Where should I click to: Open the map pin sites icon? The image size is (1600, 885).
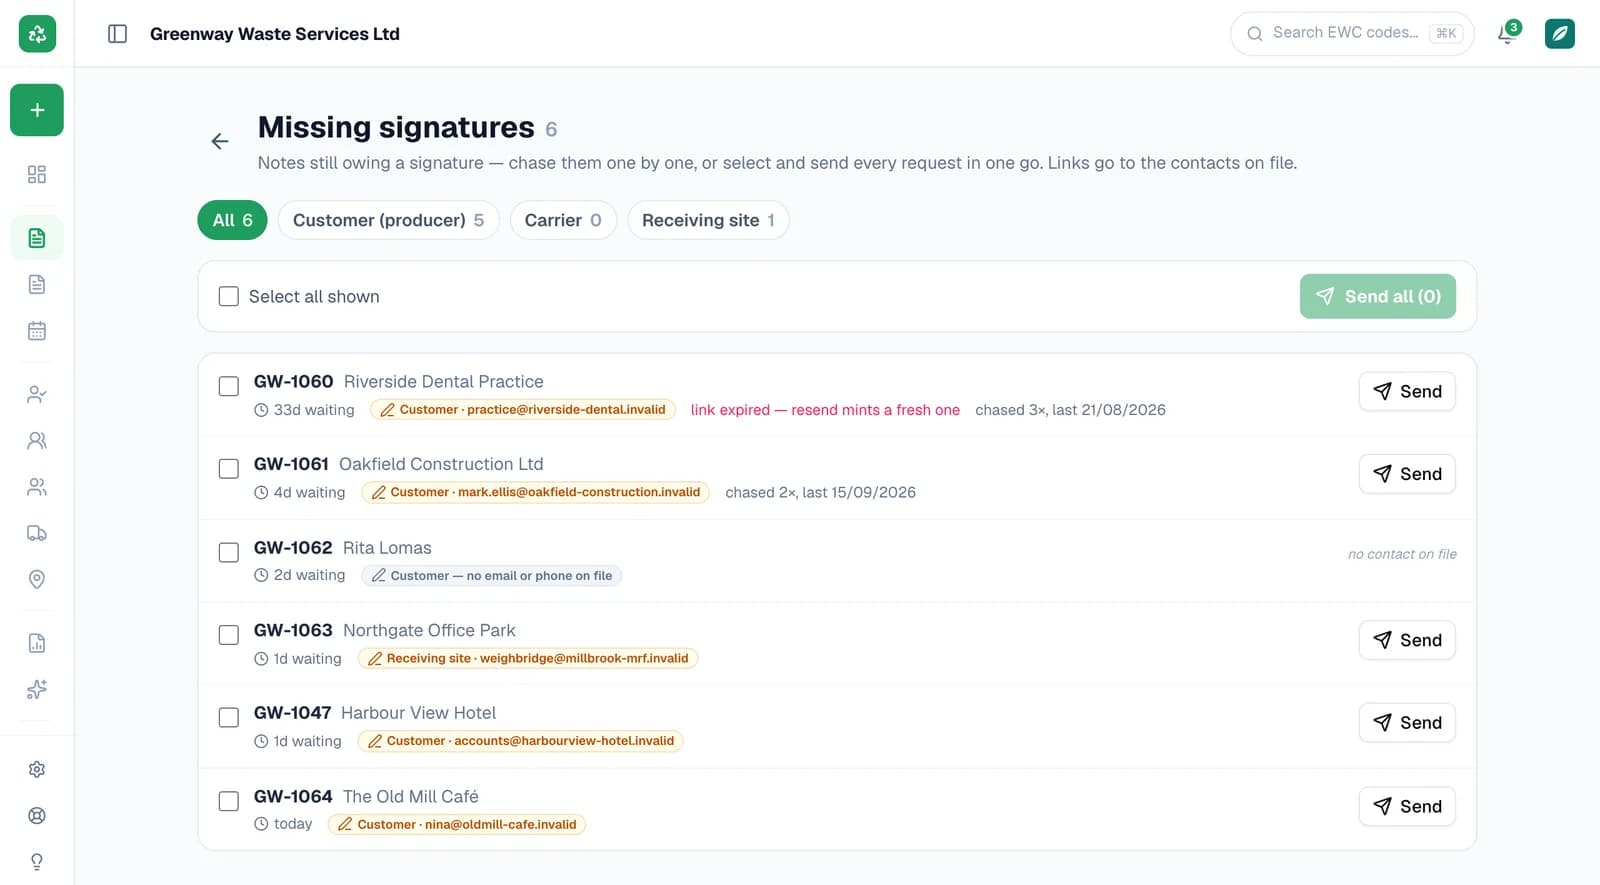pos(37,579)
